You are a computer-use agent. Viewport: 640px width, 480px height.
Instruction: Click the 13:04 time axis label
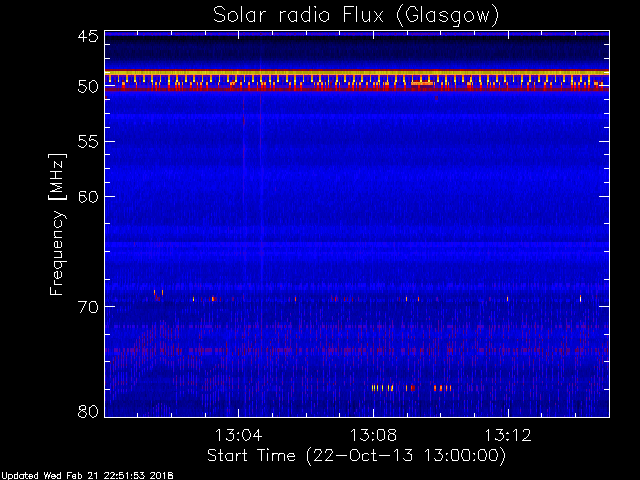pyautogui.click(x=238, y=435)
